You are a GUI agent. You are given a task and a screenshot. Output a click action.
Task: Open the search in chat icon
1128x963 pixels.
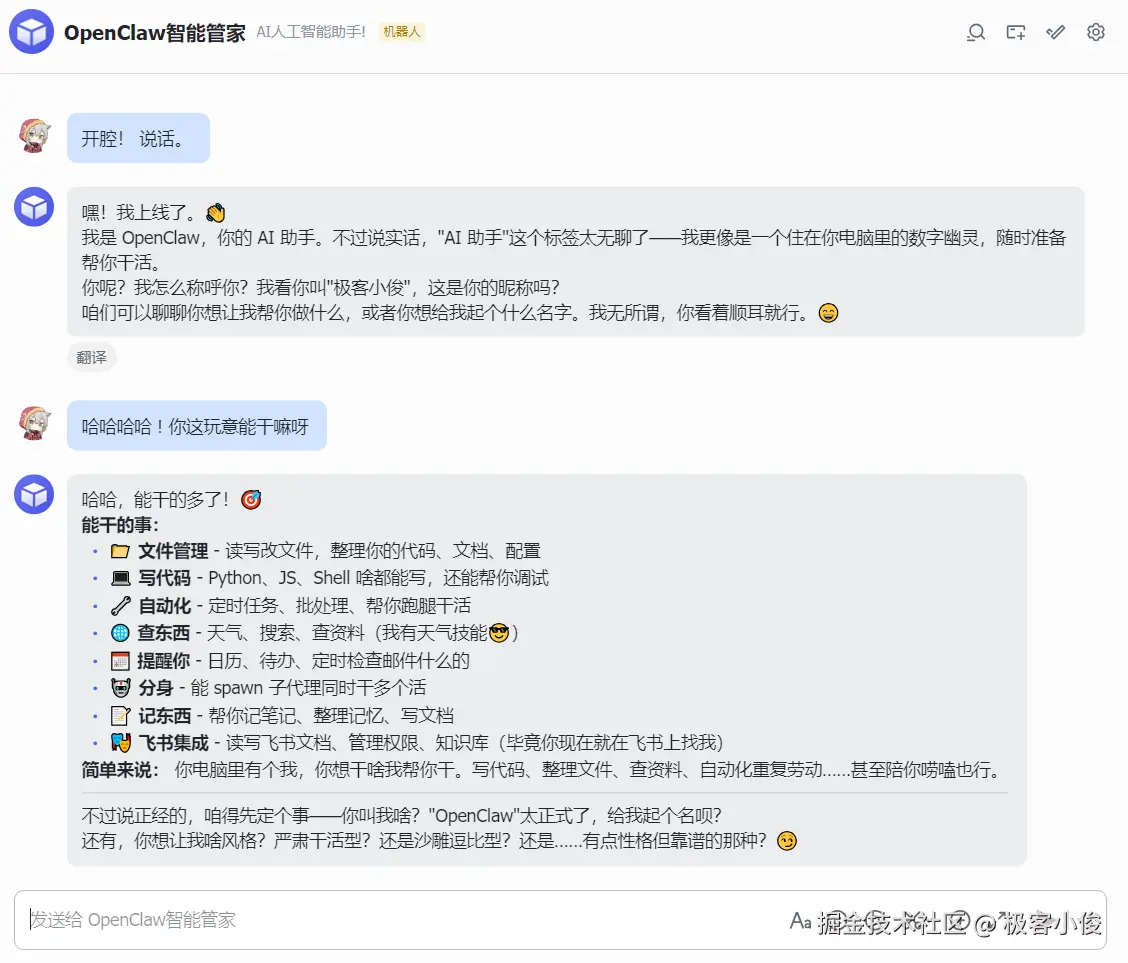point(975,32)
